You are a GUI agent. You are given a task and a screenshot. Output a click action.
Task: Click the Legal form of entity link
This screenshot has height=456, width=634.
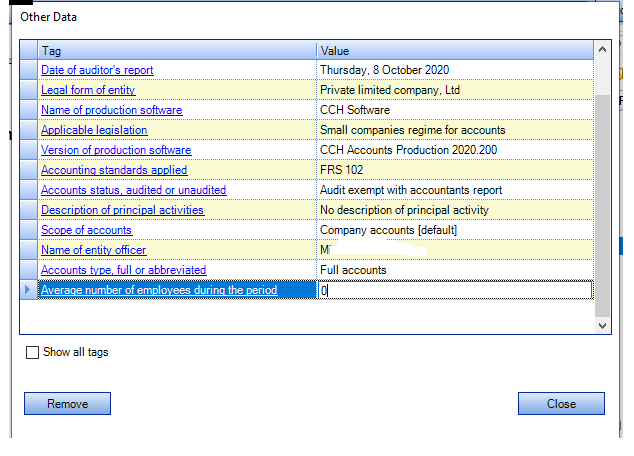pos(88,90)
